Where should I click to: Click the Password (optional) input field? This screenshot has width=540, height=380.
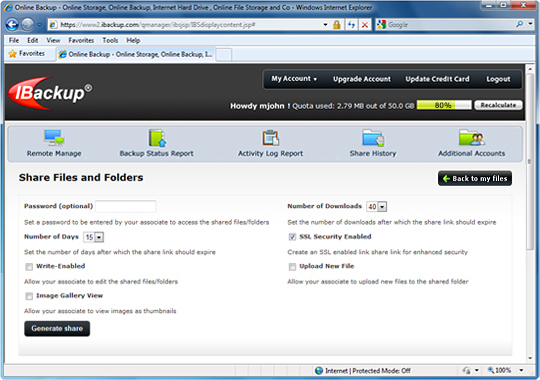click(125, 206)
